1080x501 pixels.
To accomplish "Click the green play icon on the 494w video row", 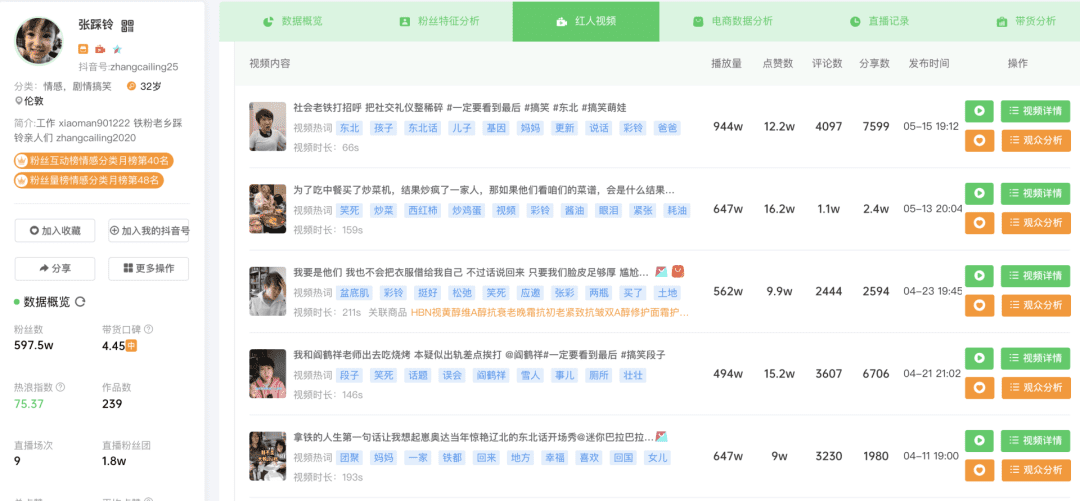I will point(979,358).
